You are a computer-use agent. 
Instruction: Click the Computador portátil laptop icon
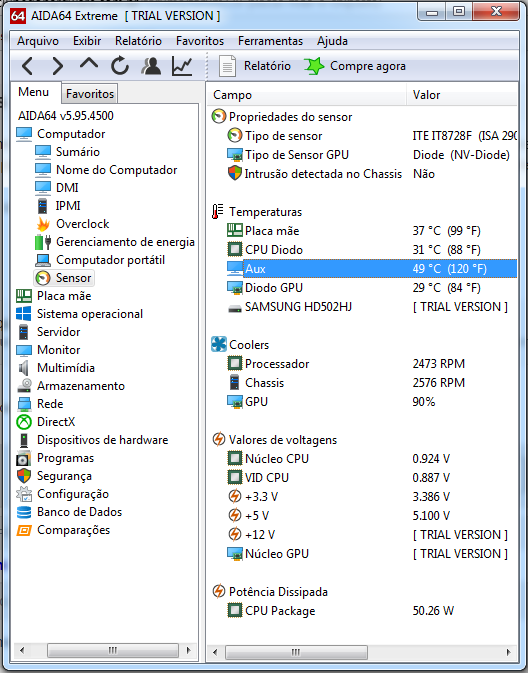pos(43,260)
